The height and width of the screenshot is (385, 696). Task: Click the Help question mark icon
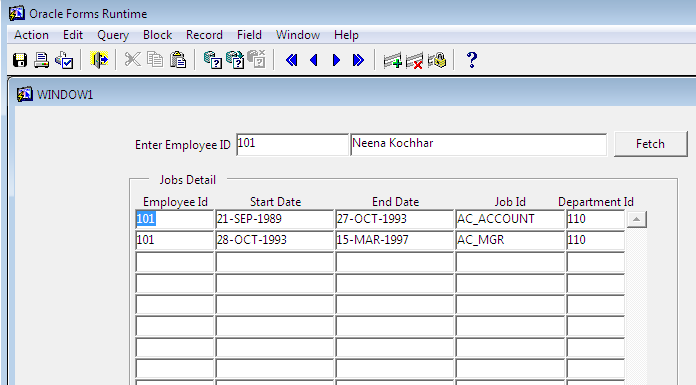472,60
